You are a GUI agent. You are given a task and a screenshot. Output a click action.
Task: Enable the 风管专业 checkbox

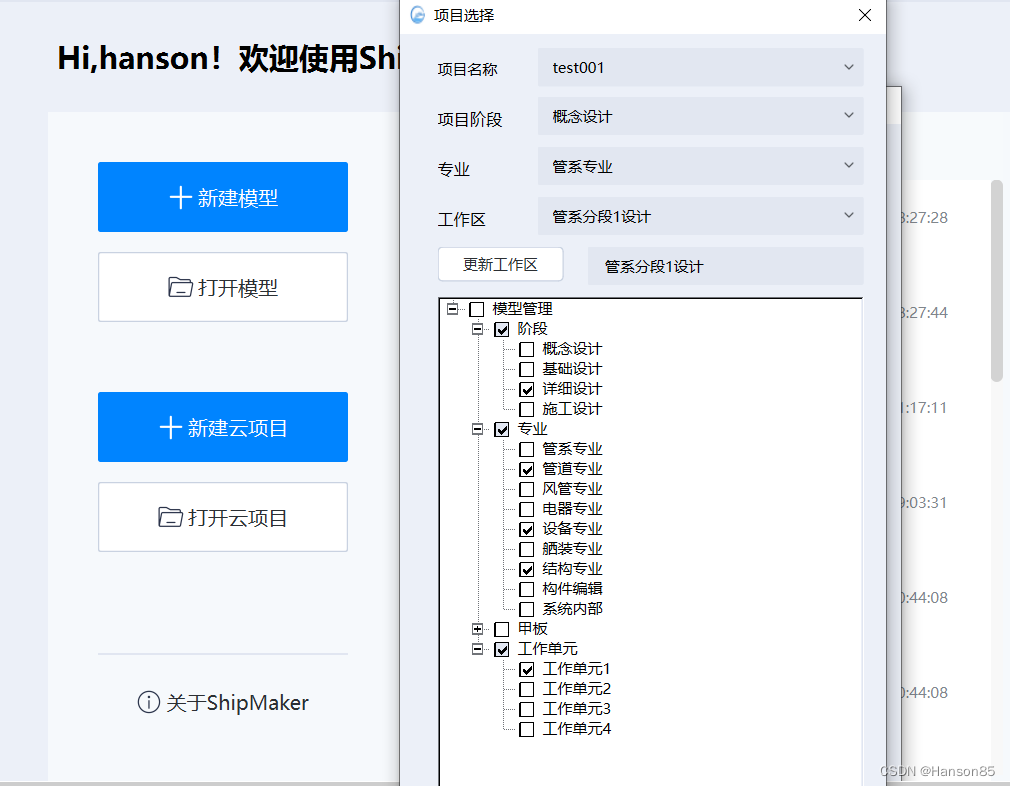tap(527, 489)
